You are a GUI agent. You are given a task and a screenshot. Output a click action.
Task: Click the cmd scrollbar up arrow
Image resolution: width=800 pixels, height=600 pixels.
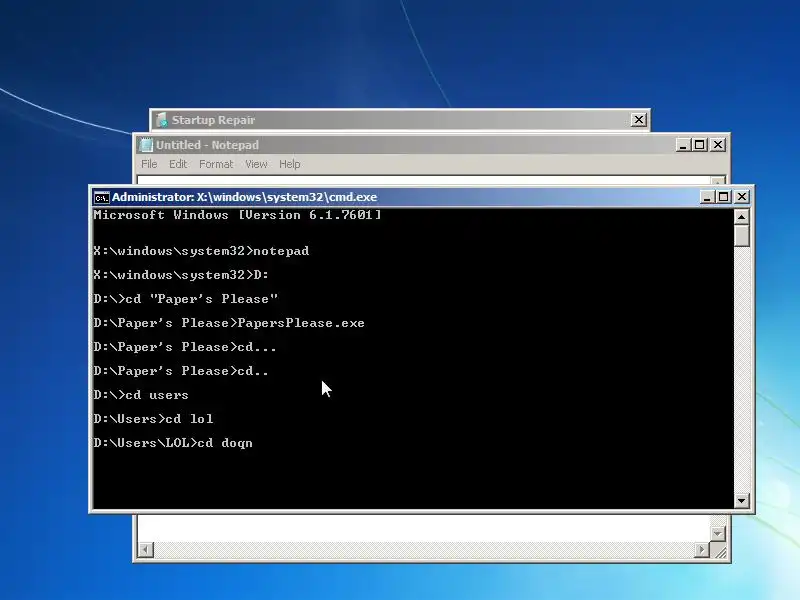pos(741,217)
